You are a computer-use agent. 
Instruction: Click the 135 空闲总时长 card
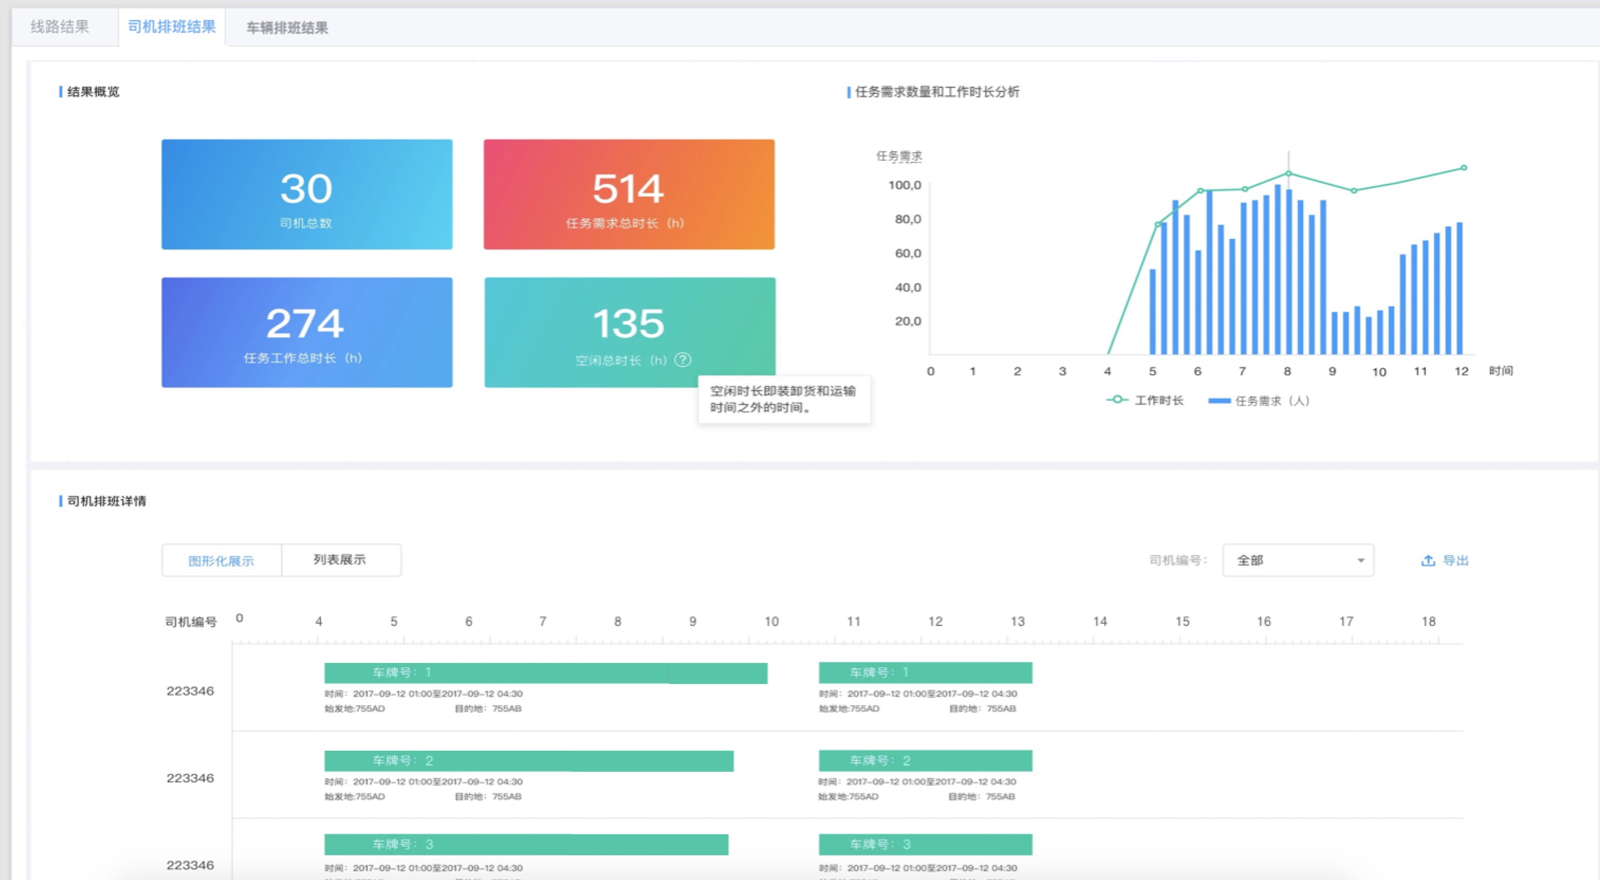pos(630,332)
